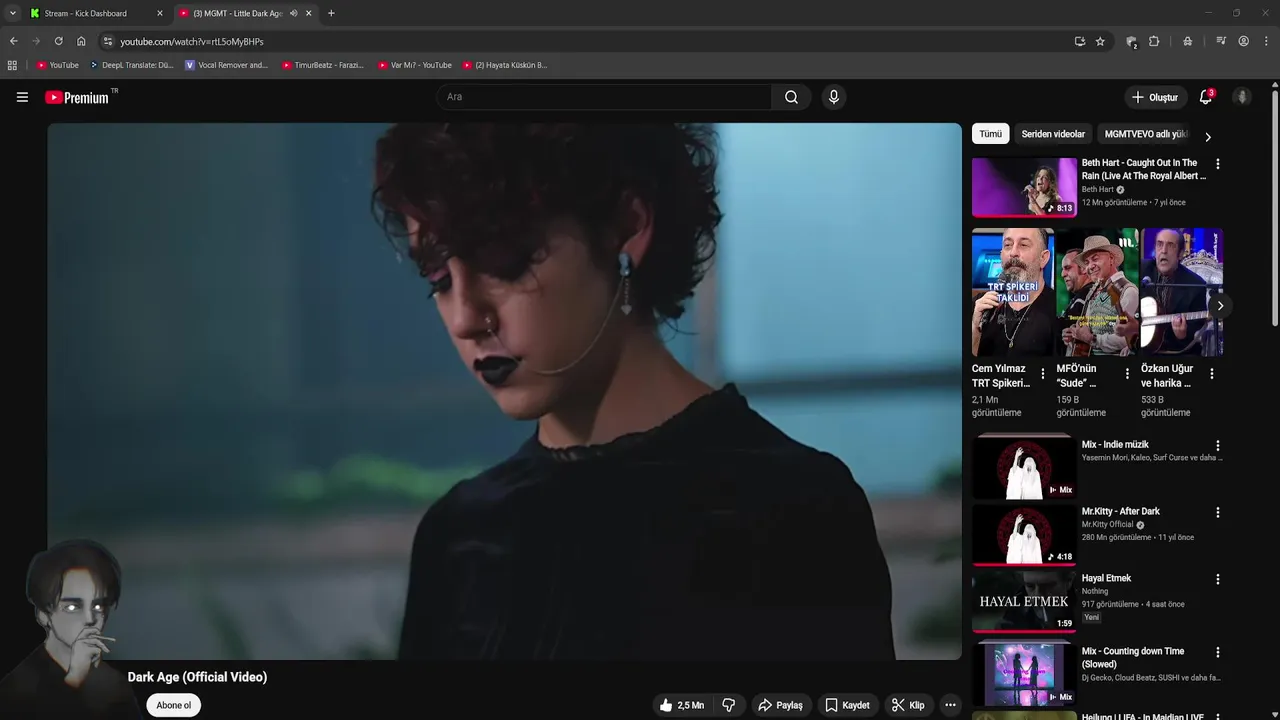Screen dimensions: 1280x720
Task: Close the MGMT YouTube tab
Action: point(309,13)
